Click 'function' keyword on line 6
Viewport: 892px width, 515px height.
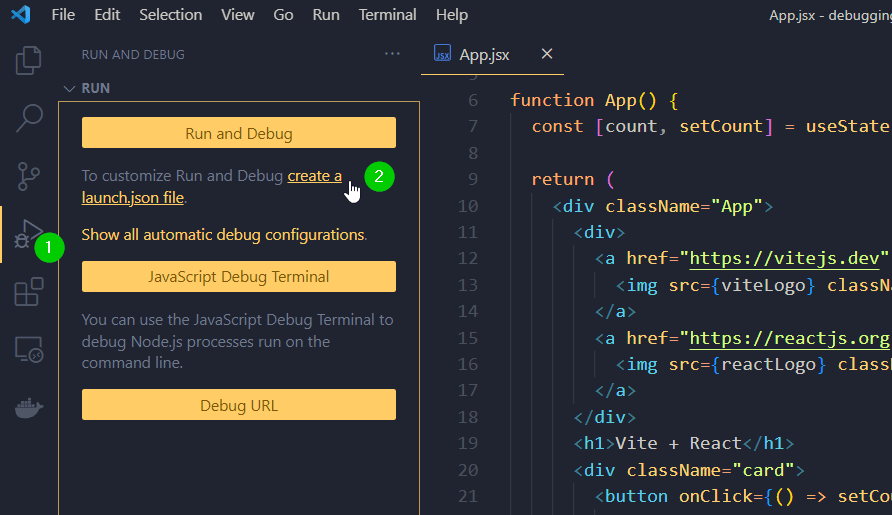(552, 100)
